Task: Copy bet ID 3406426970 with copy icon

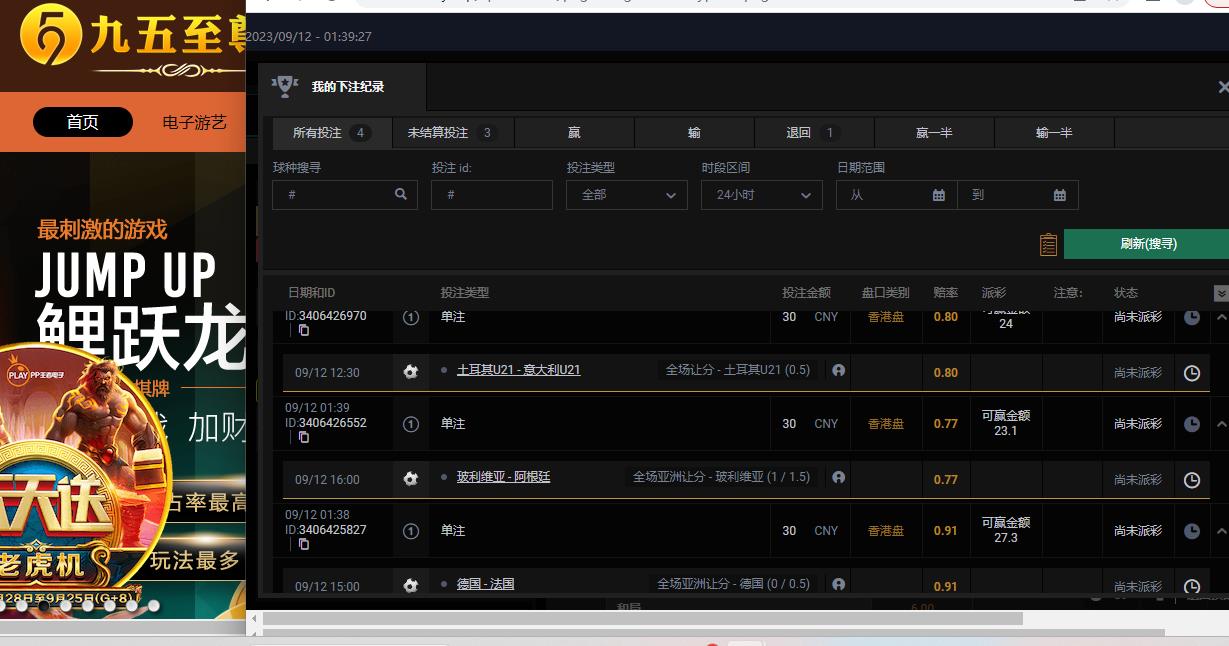Action: pyautogui.click(x=303, y=330)
